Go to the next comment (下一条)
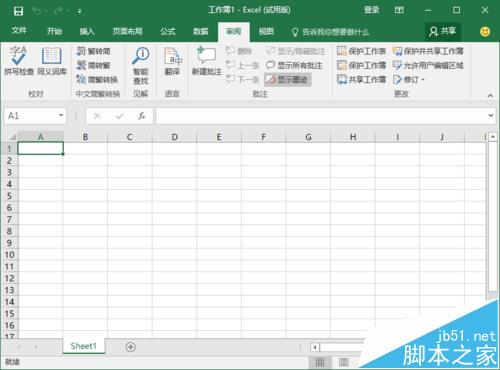This screenshot has height=370, width=500. (242, 79)
